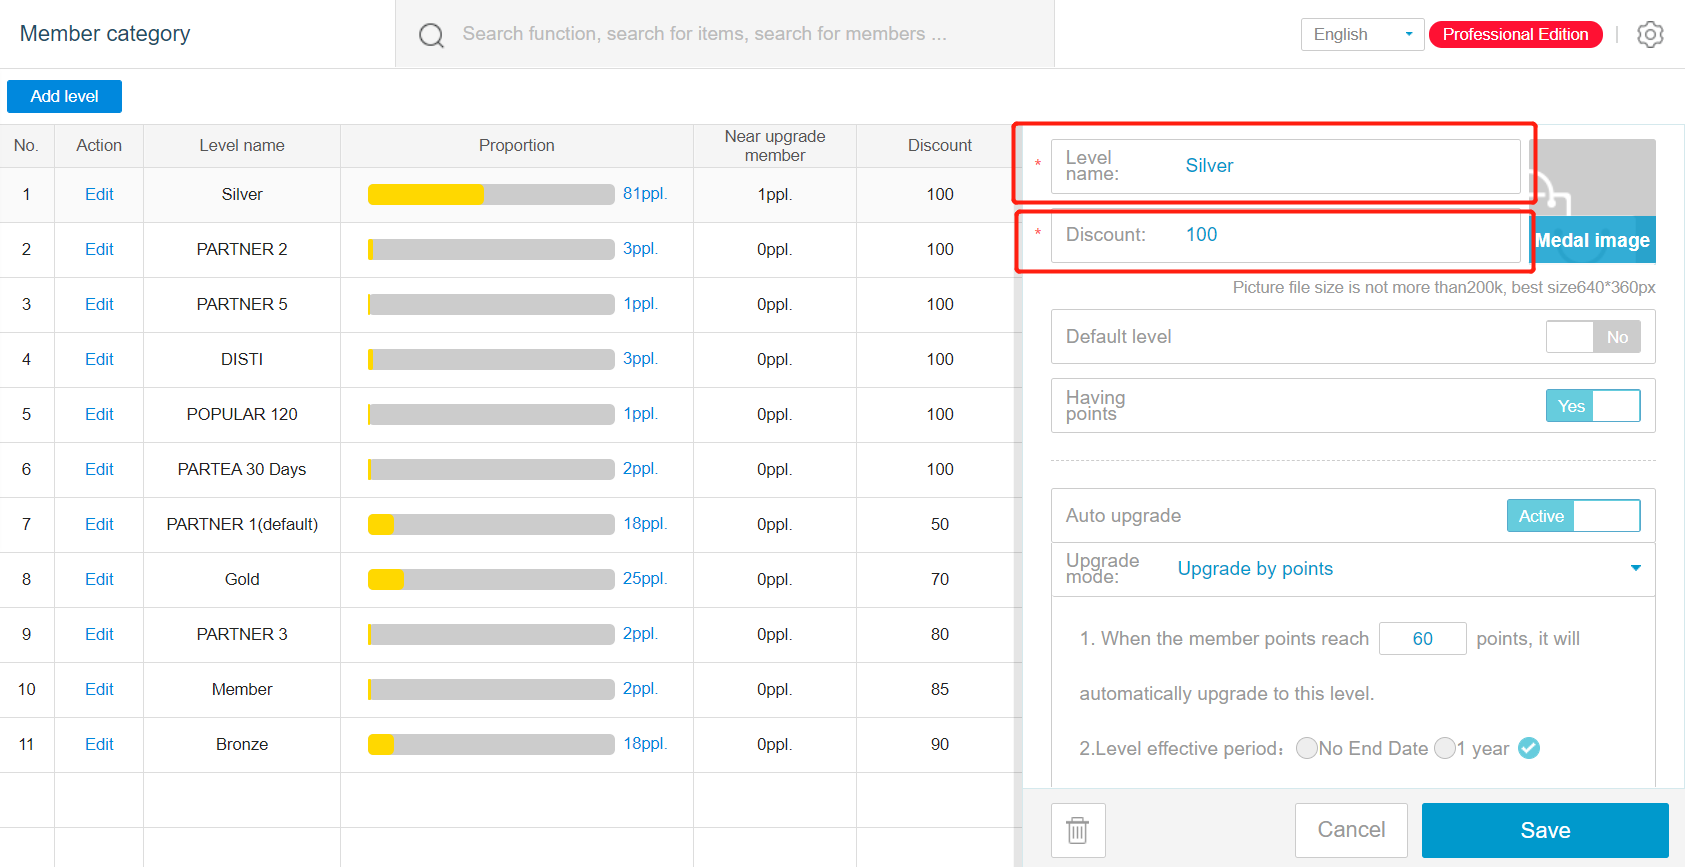Image resolution: width=1685 pixels, height=867 pixels.
Task: Edit the PARTNER 5 level
Action: tap(99, 304)
